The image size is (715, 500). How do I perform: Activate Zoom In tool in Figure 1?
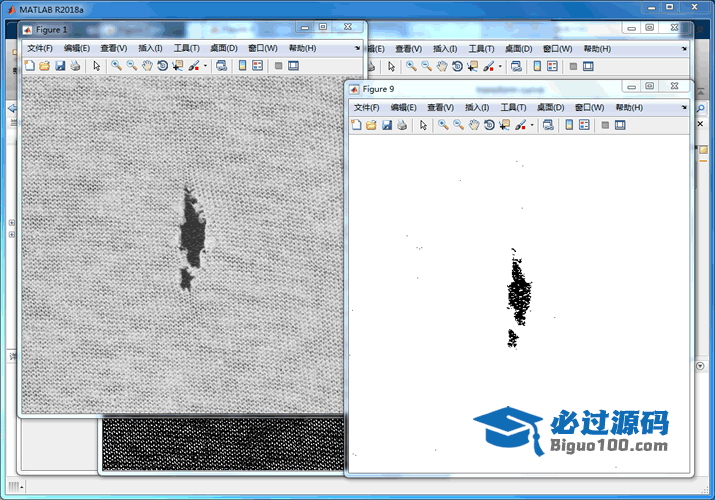tap(117, 66)
